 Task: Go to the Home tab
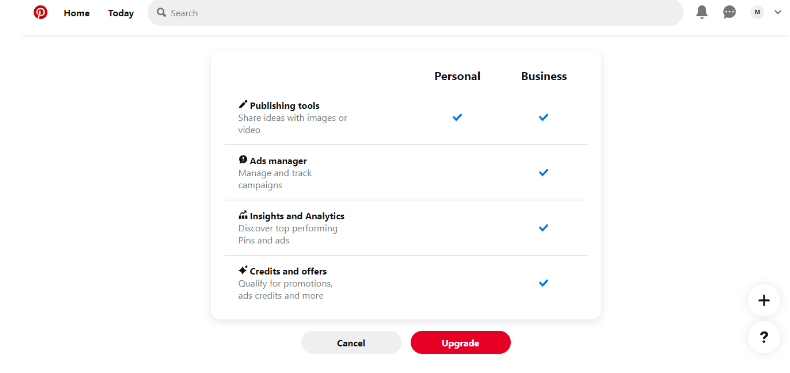click(x=77, y=13)
